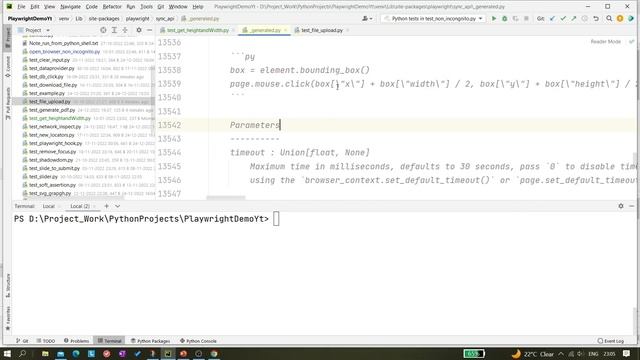Add a new terminal session tab
This screenshot has height=360, width=640.
click(107, 206)
